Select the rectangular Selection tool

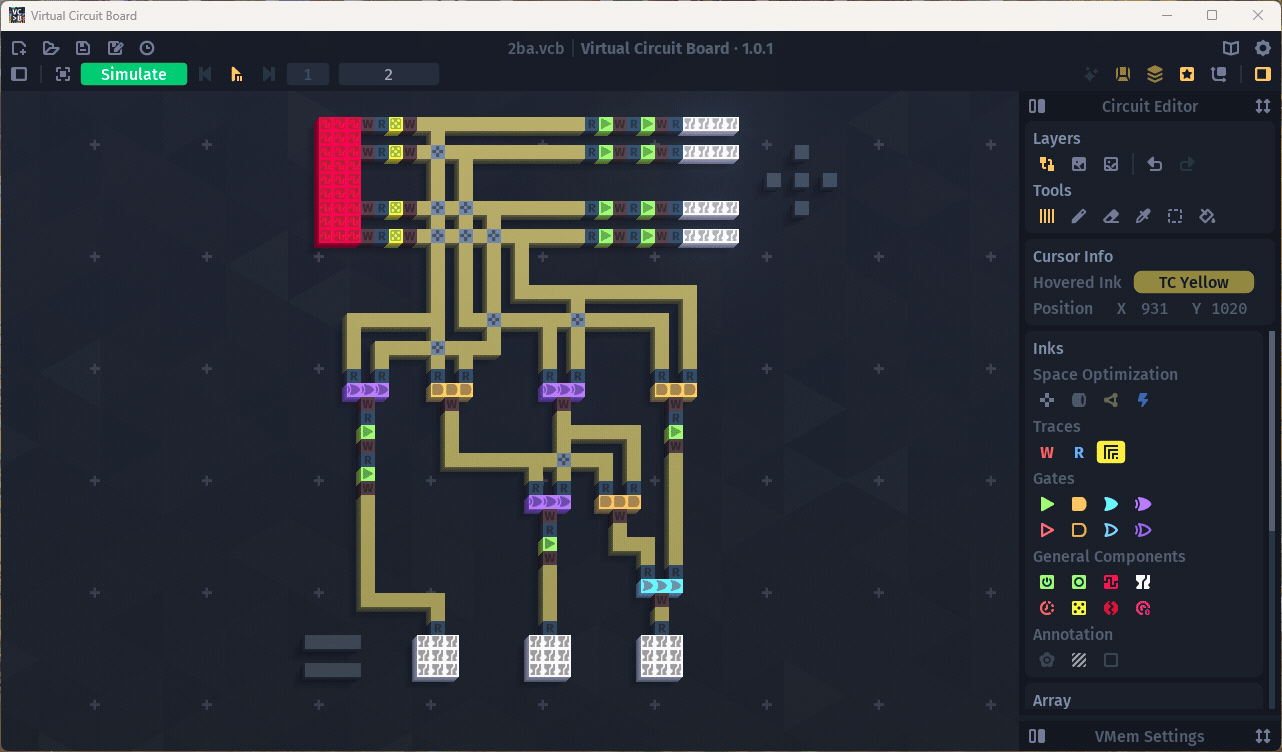tap(1175, 216)
